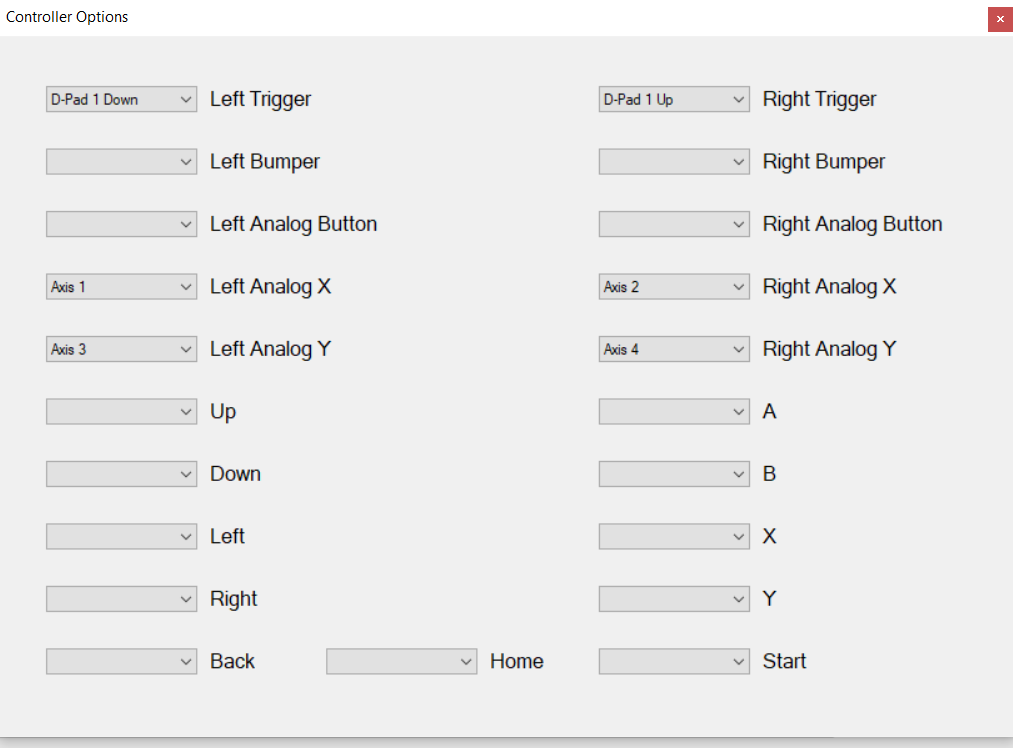
Task: Open the Y button mapping dropdown
Action: [x=674, y=599]
